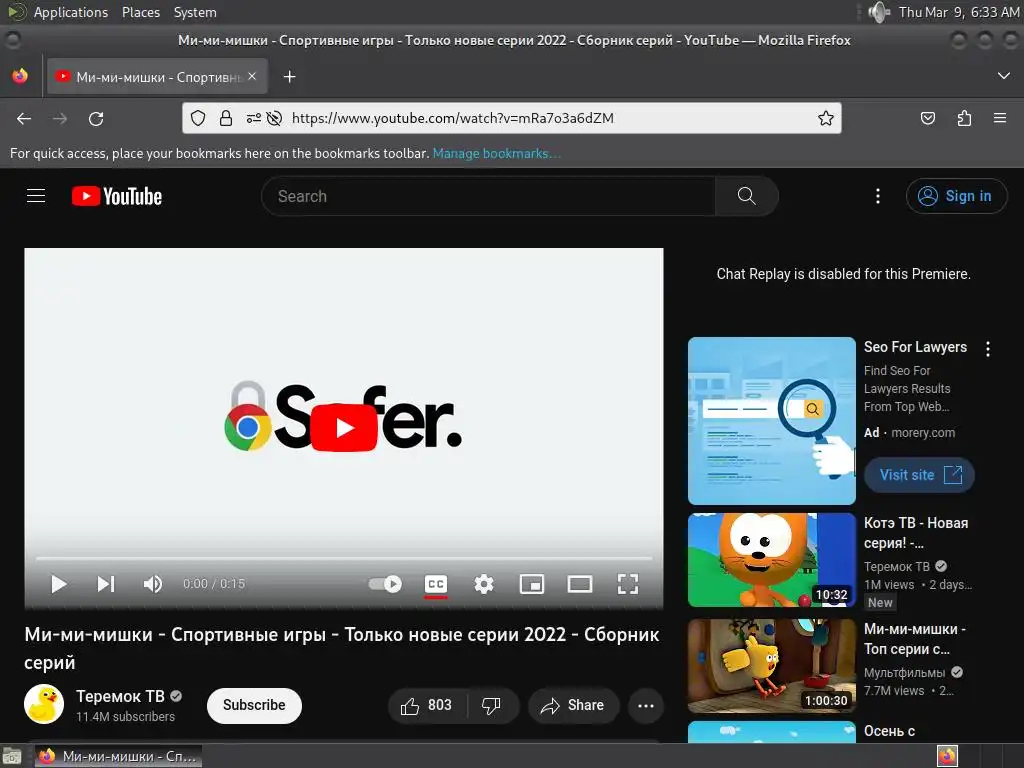Subscribe to Теремок ТВ channel
1024x768 pixels.
point(254,705)
